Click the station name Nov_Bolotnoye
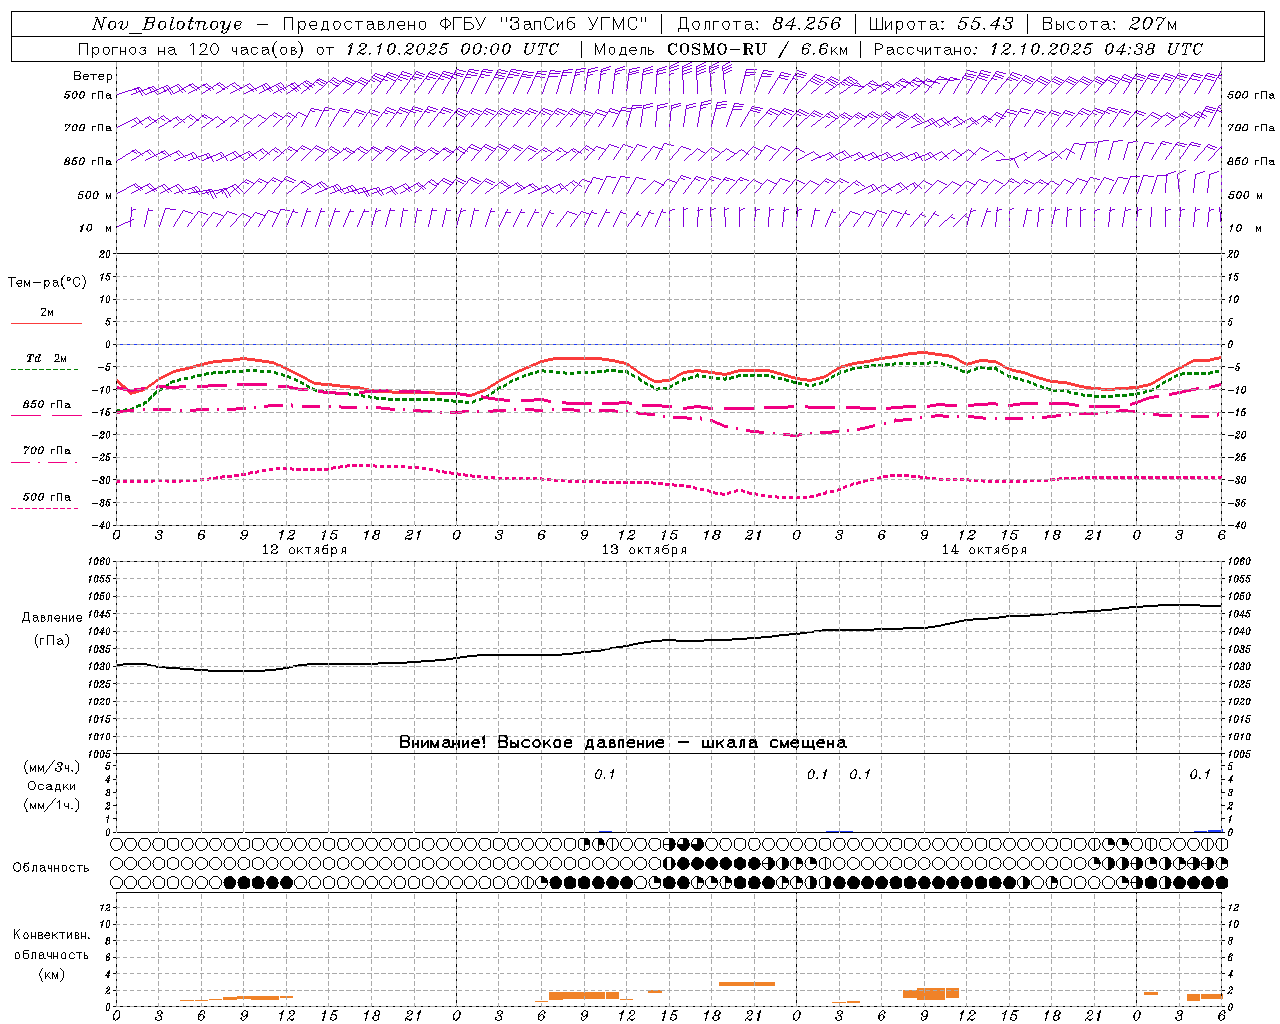The image size is (1280, 1024). [x=167, y=24]
